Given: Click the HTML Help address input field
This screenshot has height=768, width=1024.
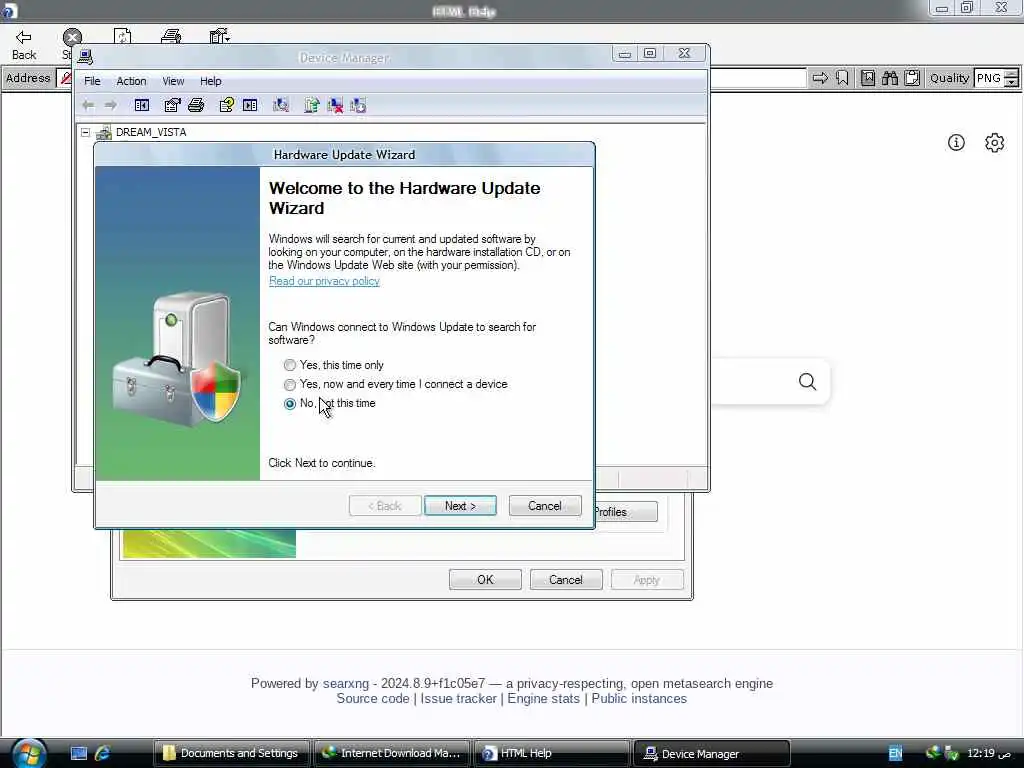Looking at the screenshot, I should pos(758,78).
